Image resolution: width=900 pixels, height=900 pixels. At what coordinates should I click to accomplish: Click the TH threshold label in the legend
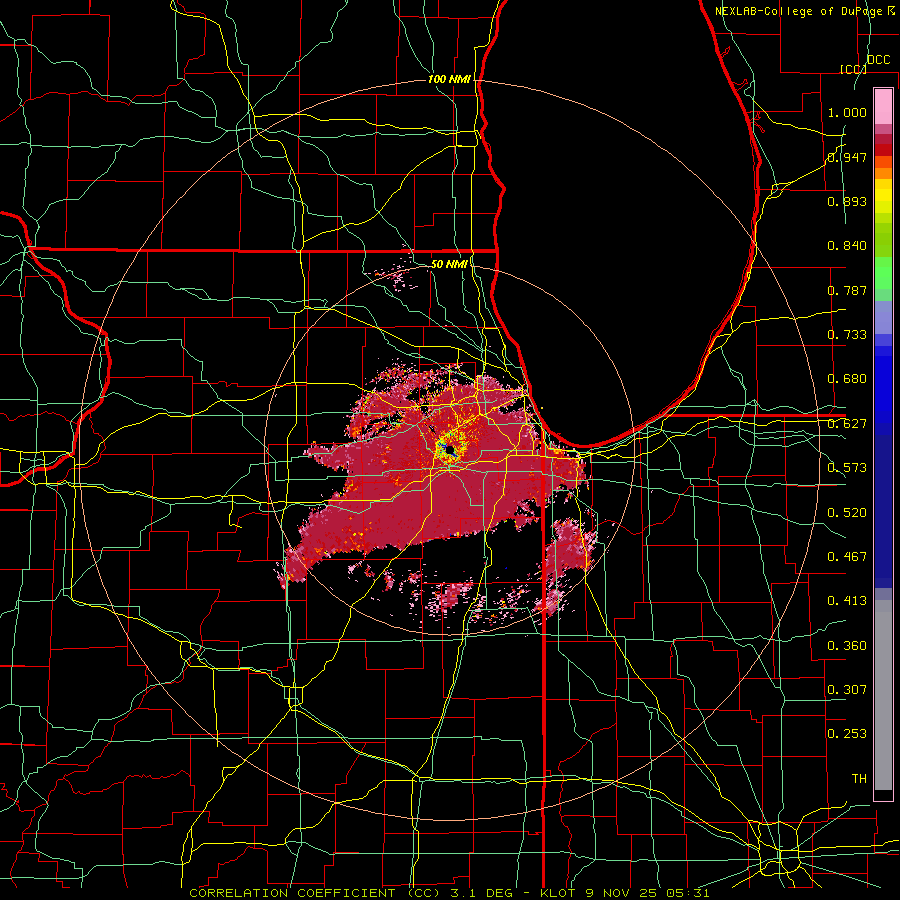(x=859, y=779)
